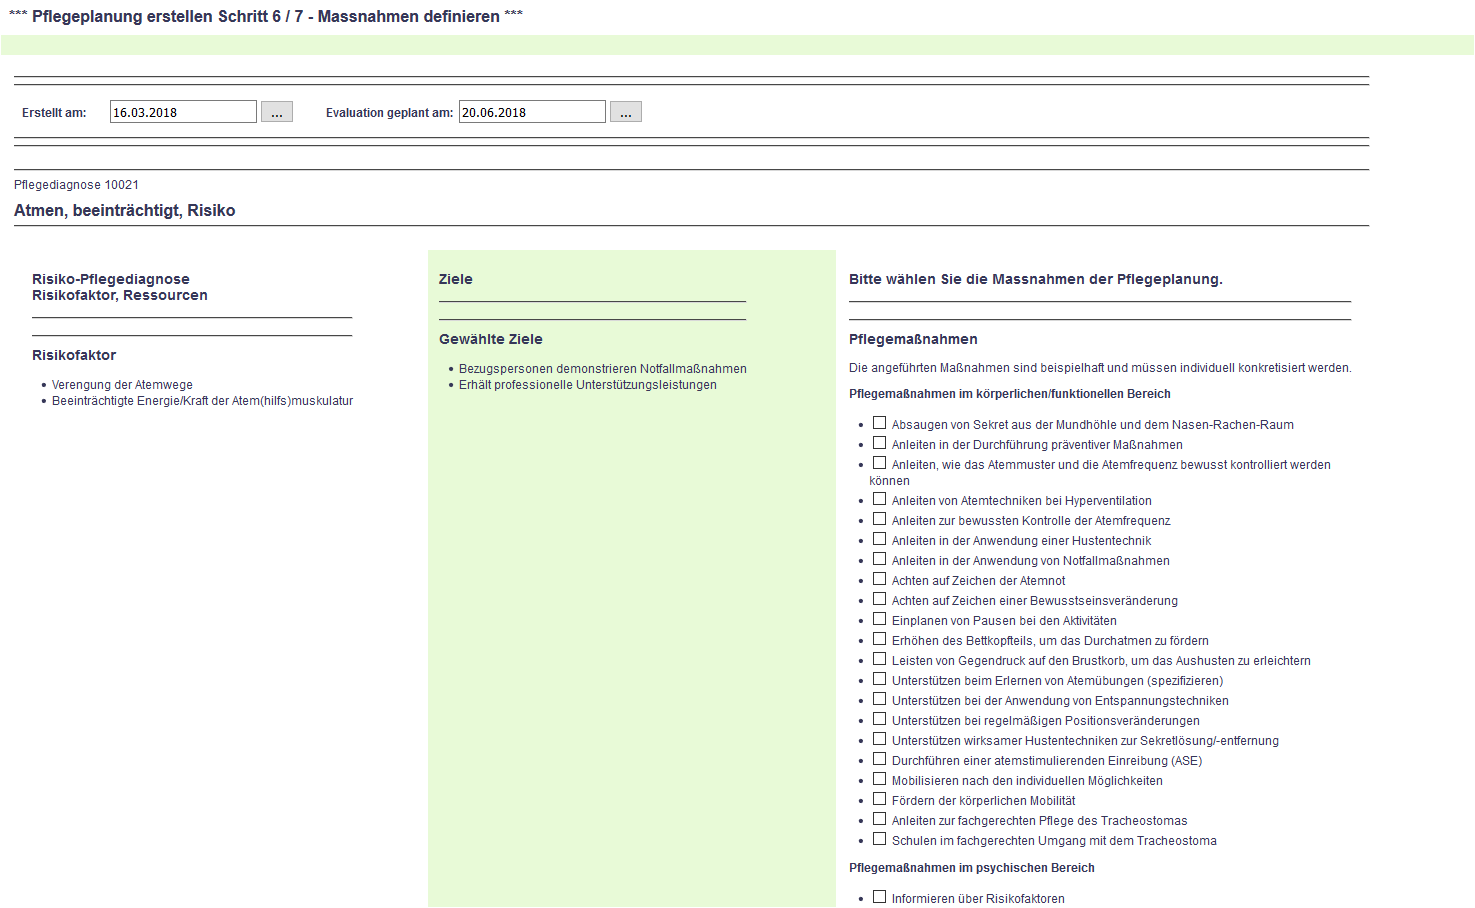
Task: Select Anleiten zur bewussten Kontrolle der Atemfrequenz
Action: coord(879,519)
